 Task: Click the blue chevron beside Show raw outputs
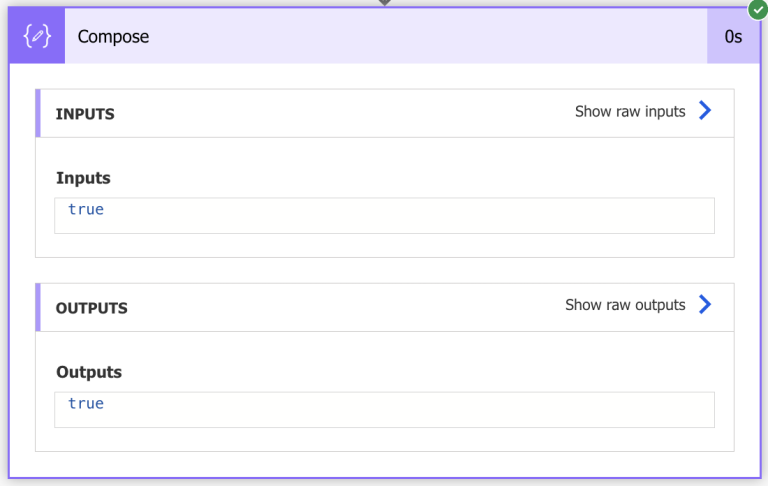(705, 305)
